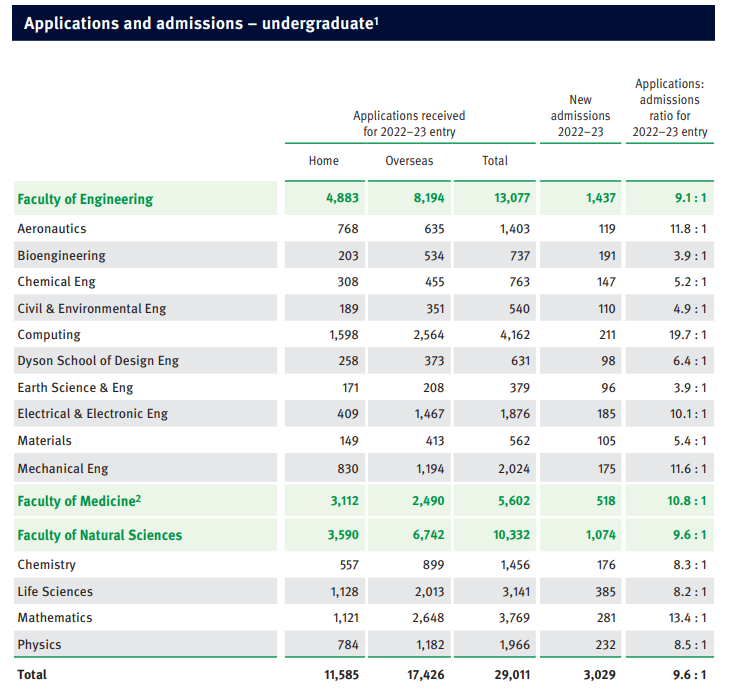Select the 'Applications received for 2022–23 entry' header
Image resolution: width=732 pixels, height=698 pixels.
pyautogui.click(x=409, y=124)
